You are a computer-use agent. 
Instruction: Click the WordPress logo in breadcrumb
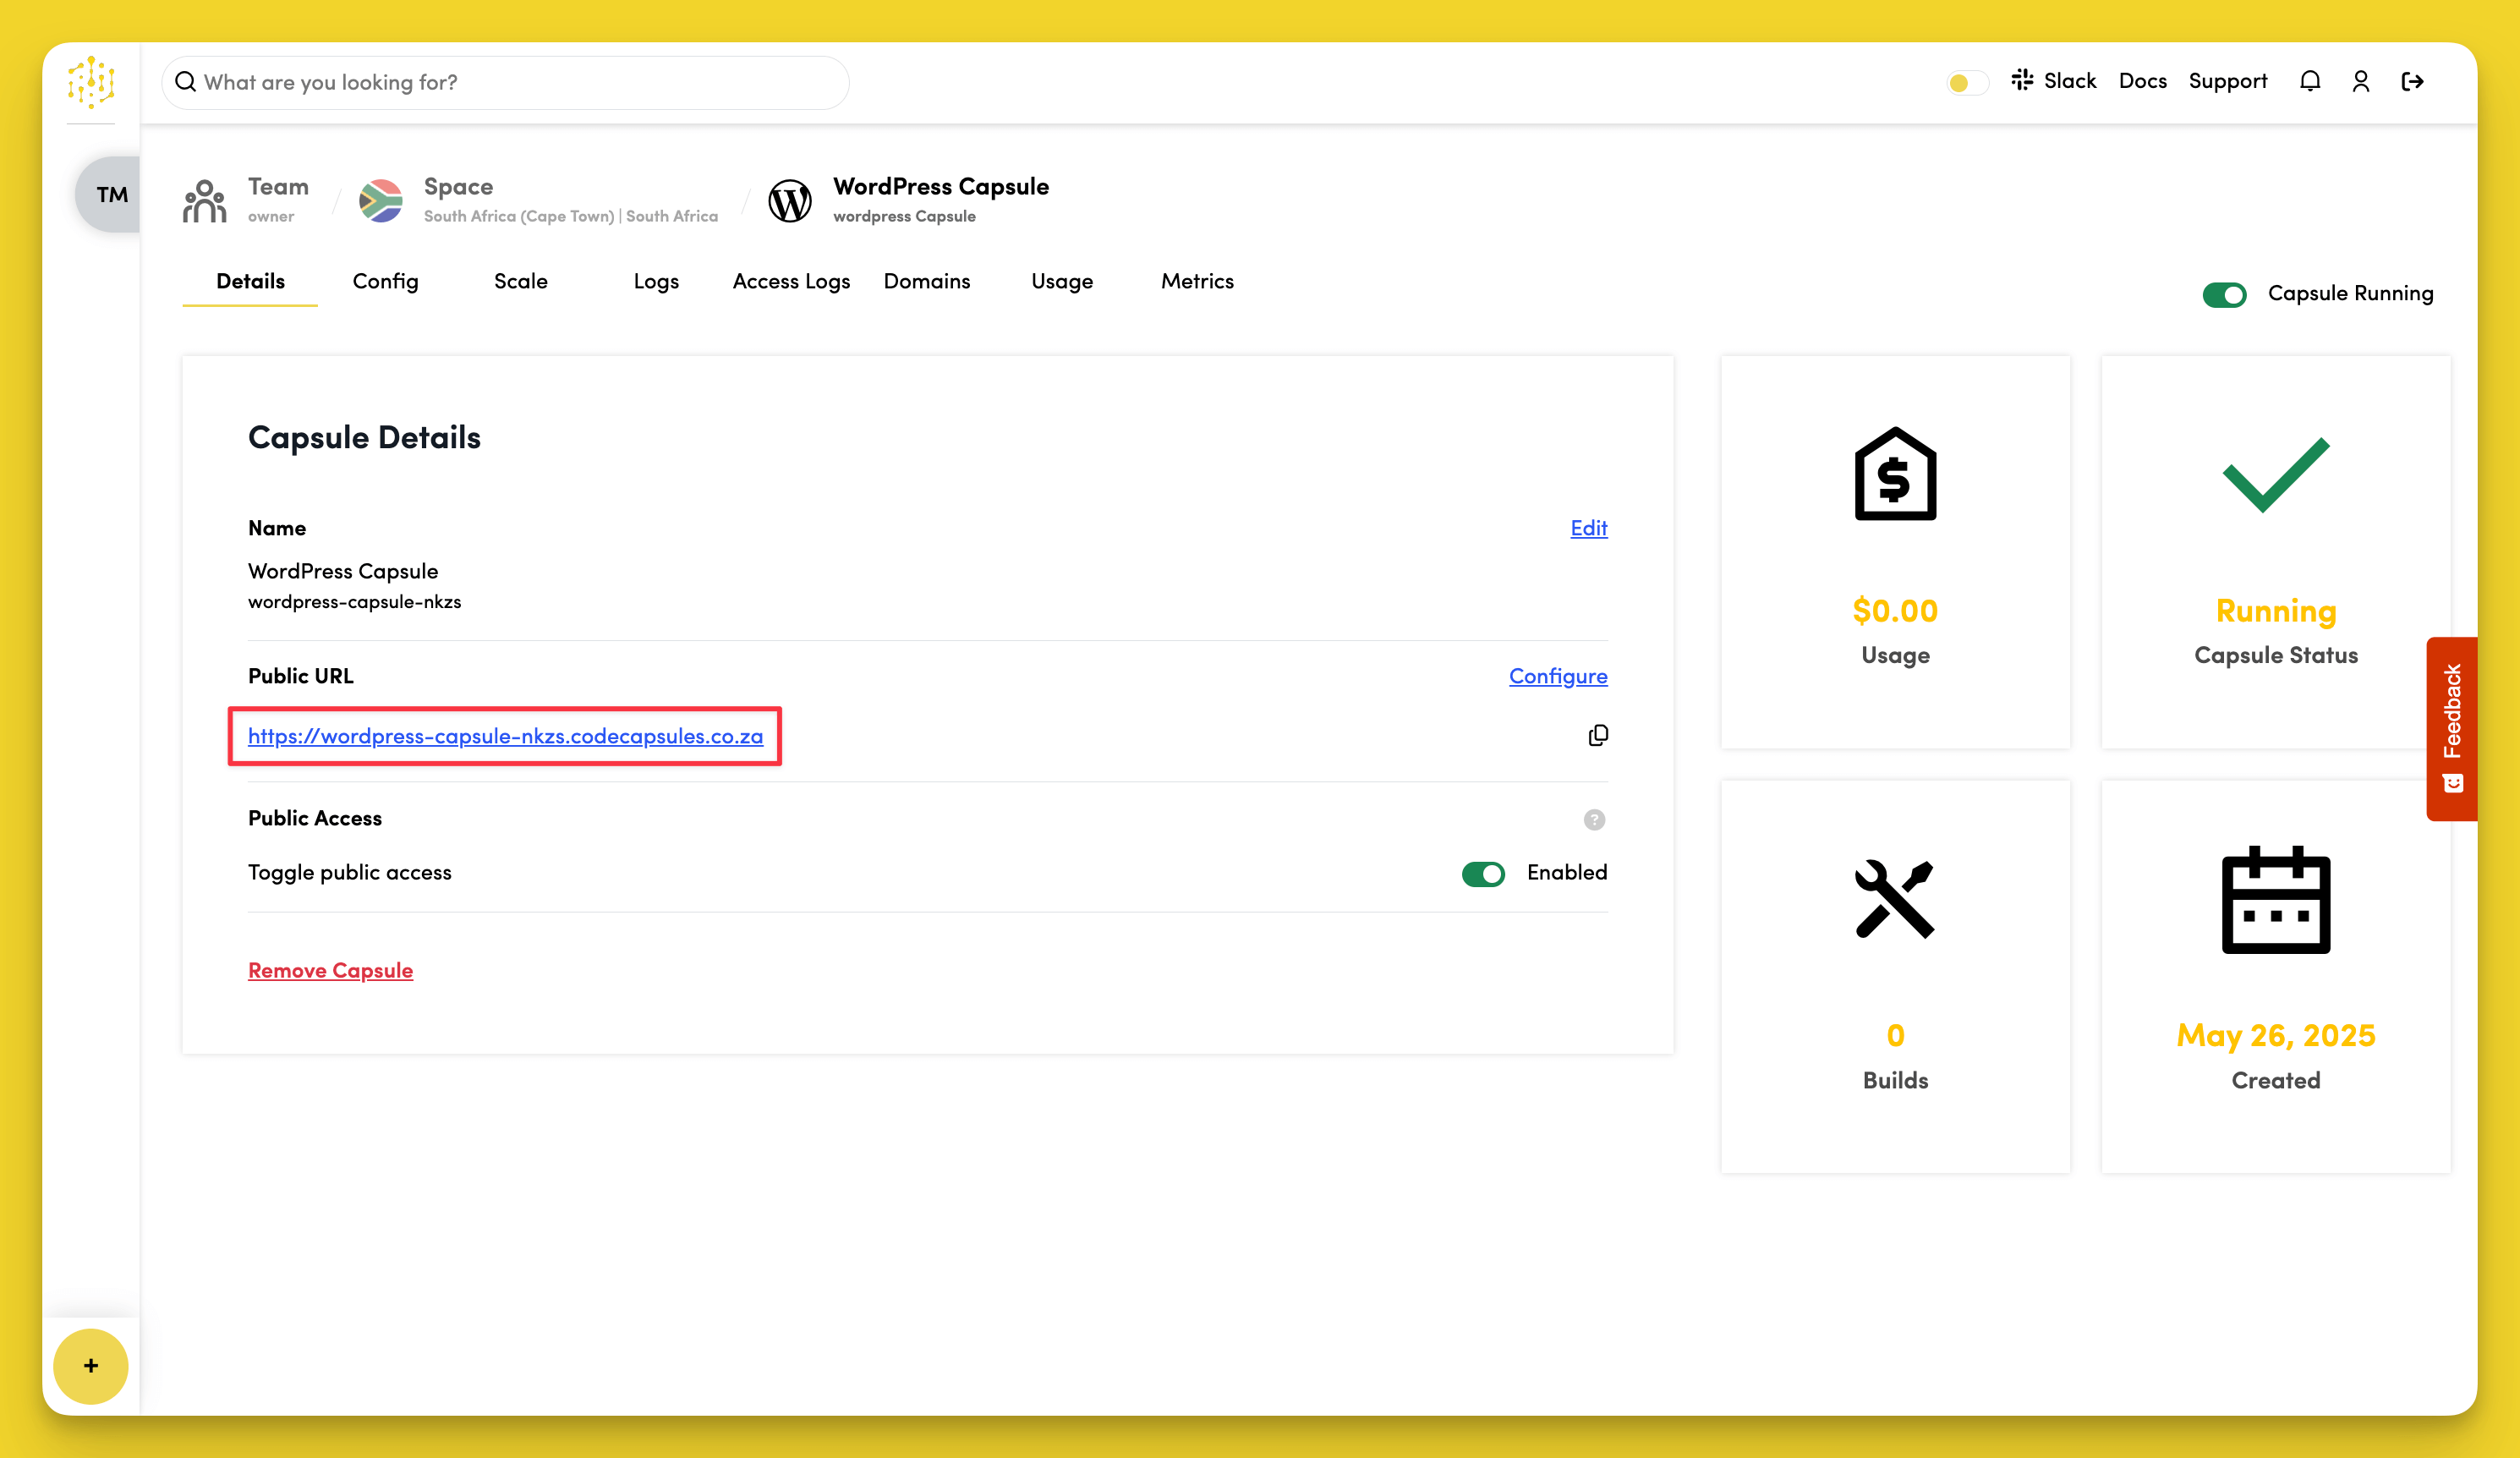click(789, 200)
